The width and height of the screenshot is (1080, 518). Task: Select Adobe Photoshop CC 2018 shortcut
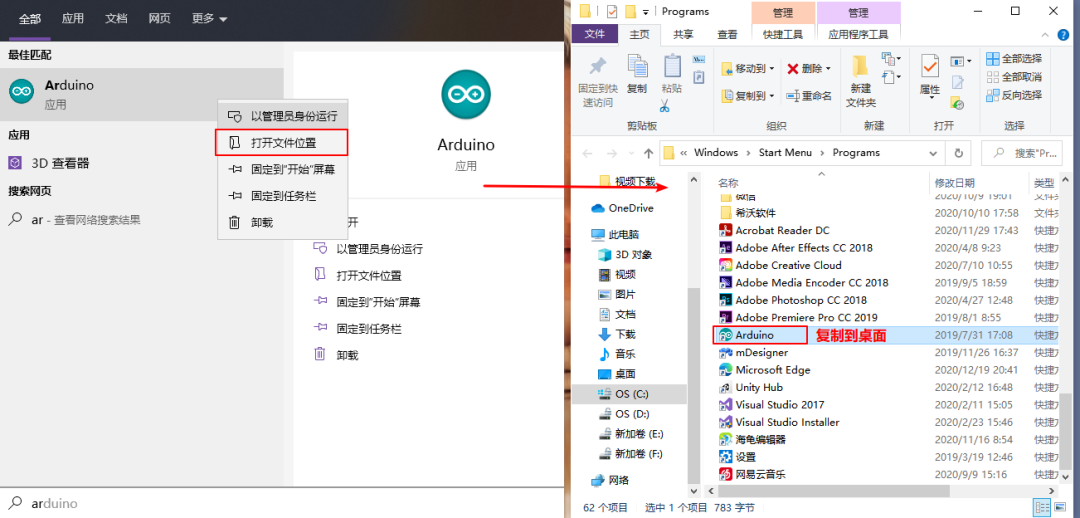pos(800,300)
